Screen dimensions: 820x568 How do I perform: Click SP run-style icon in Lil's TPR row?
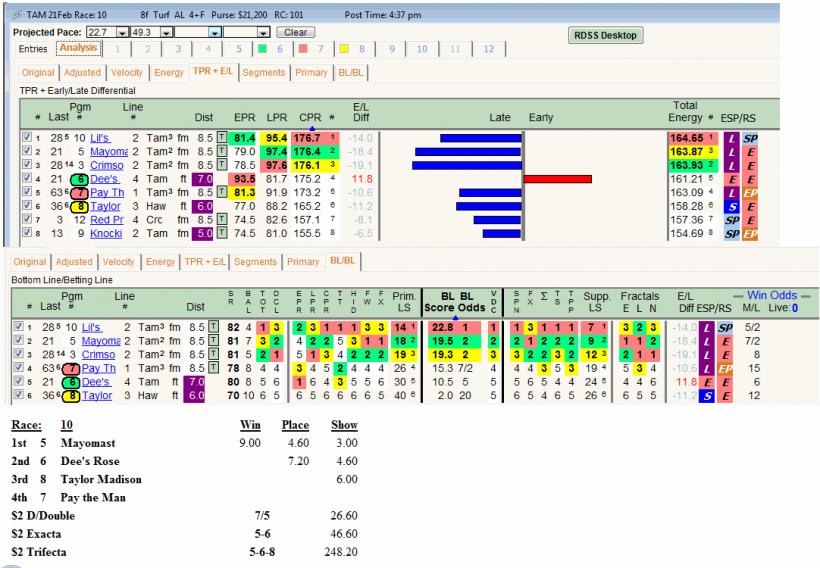click(x=750, y=138)
